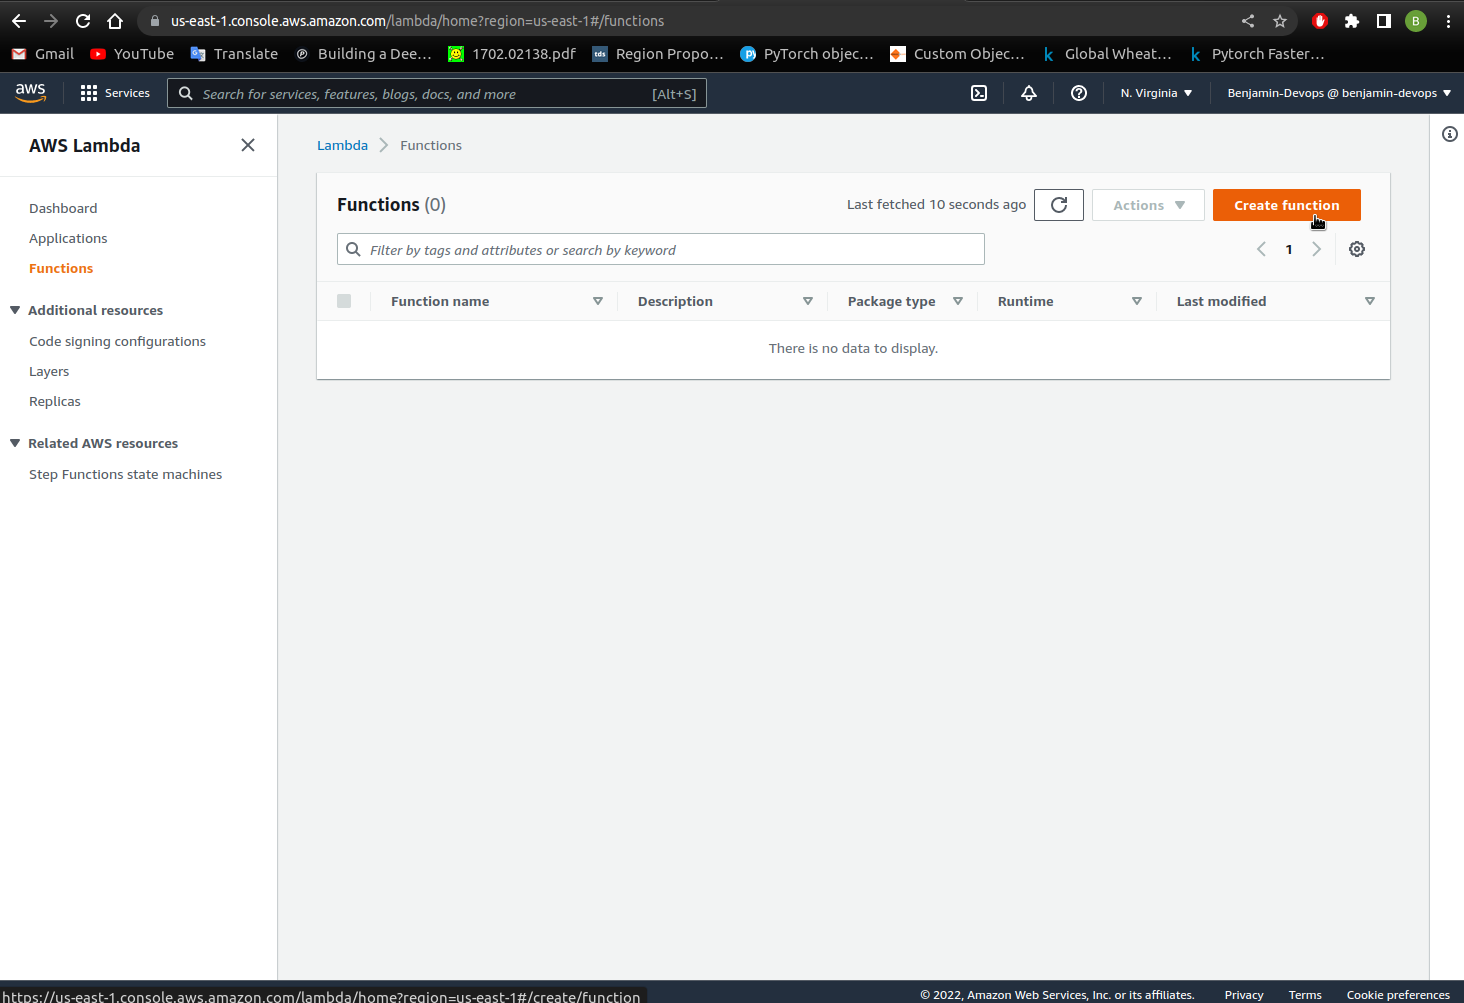Open the Pytorch Faster bookmark
Screen dimensions: 1464x1003
(x=1256, y=54)
